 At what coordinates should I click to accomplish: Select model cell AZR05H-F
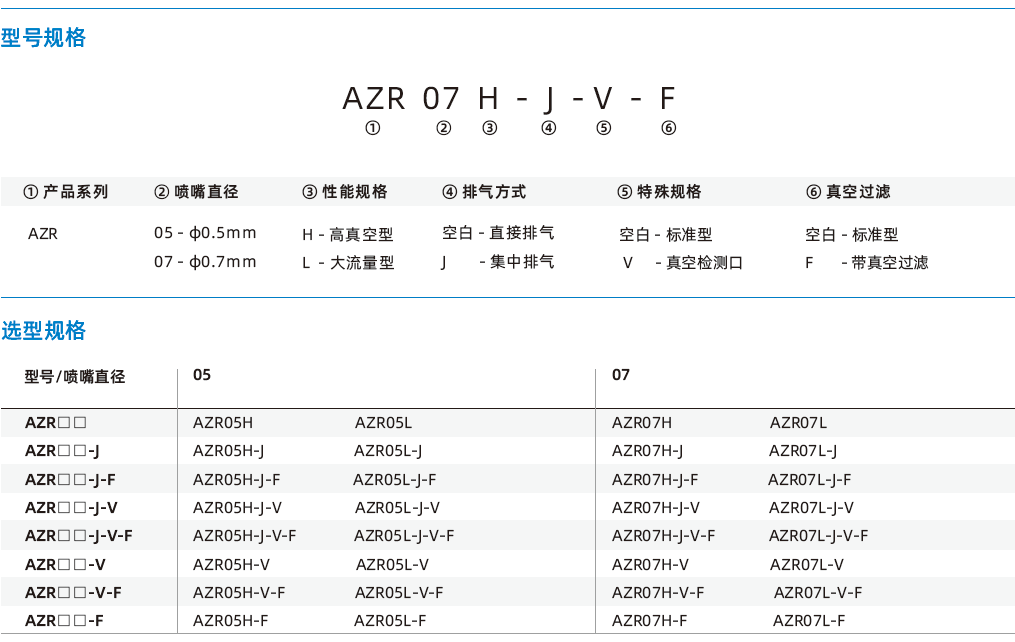[x=230, y=621]
